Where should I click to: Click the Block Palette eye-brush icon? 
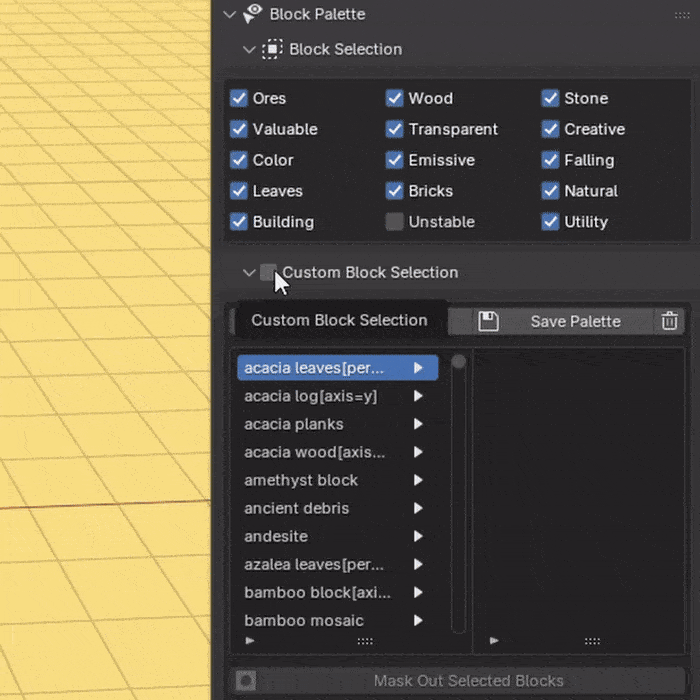(x=253, y=14)
